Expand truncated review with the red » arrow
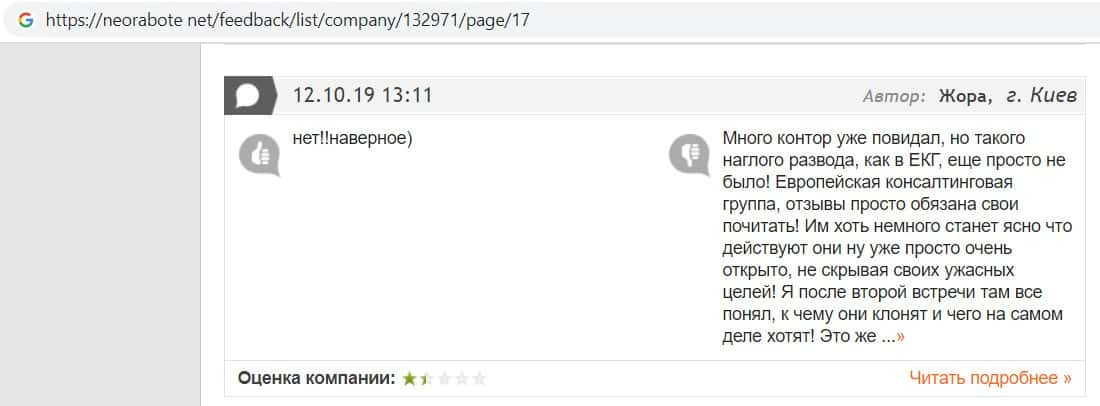This screenshot has width=1100, height=406. (901, 337)
